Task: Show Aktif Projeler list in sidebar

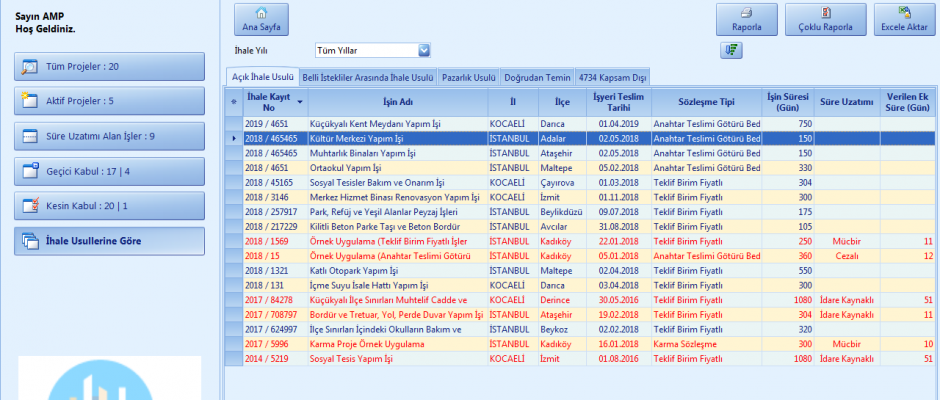Action: [x=110, y=101]
